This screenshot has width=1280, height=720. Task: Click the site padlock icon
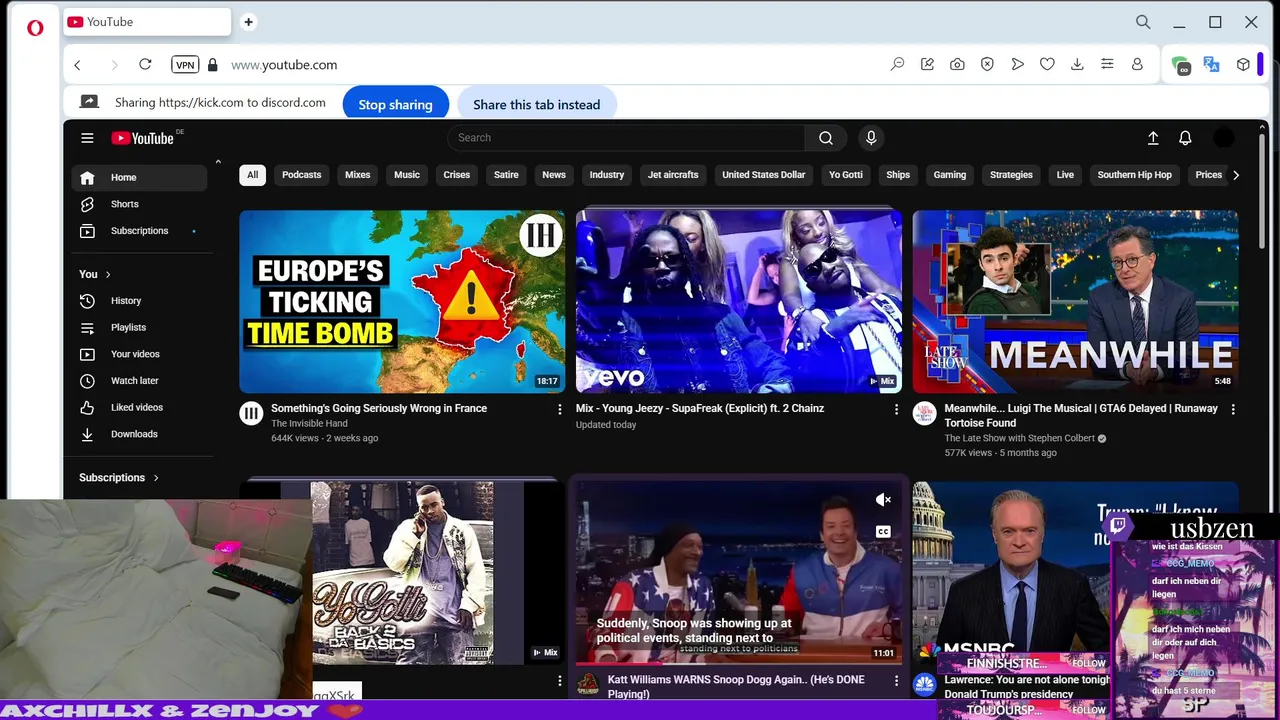[x=212, y=64]
